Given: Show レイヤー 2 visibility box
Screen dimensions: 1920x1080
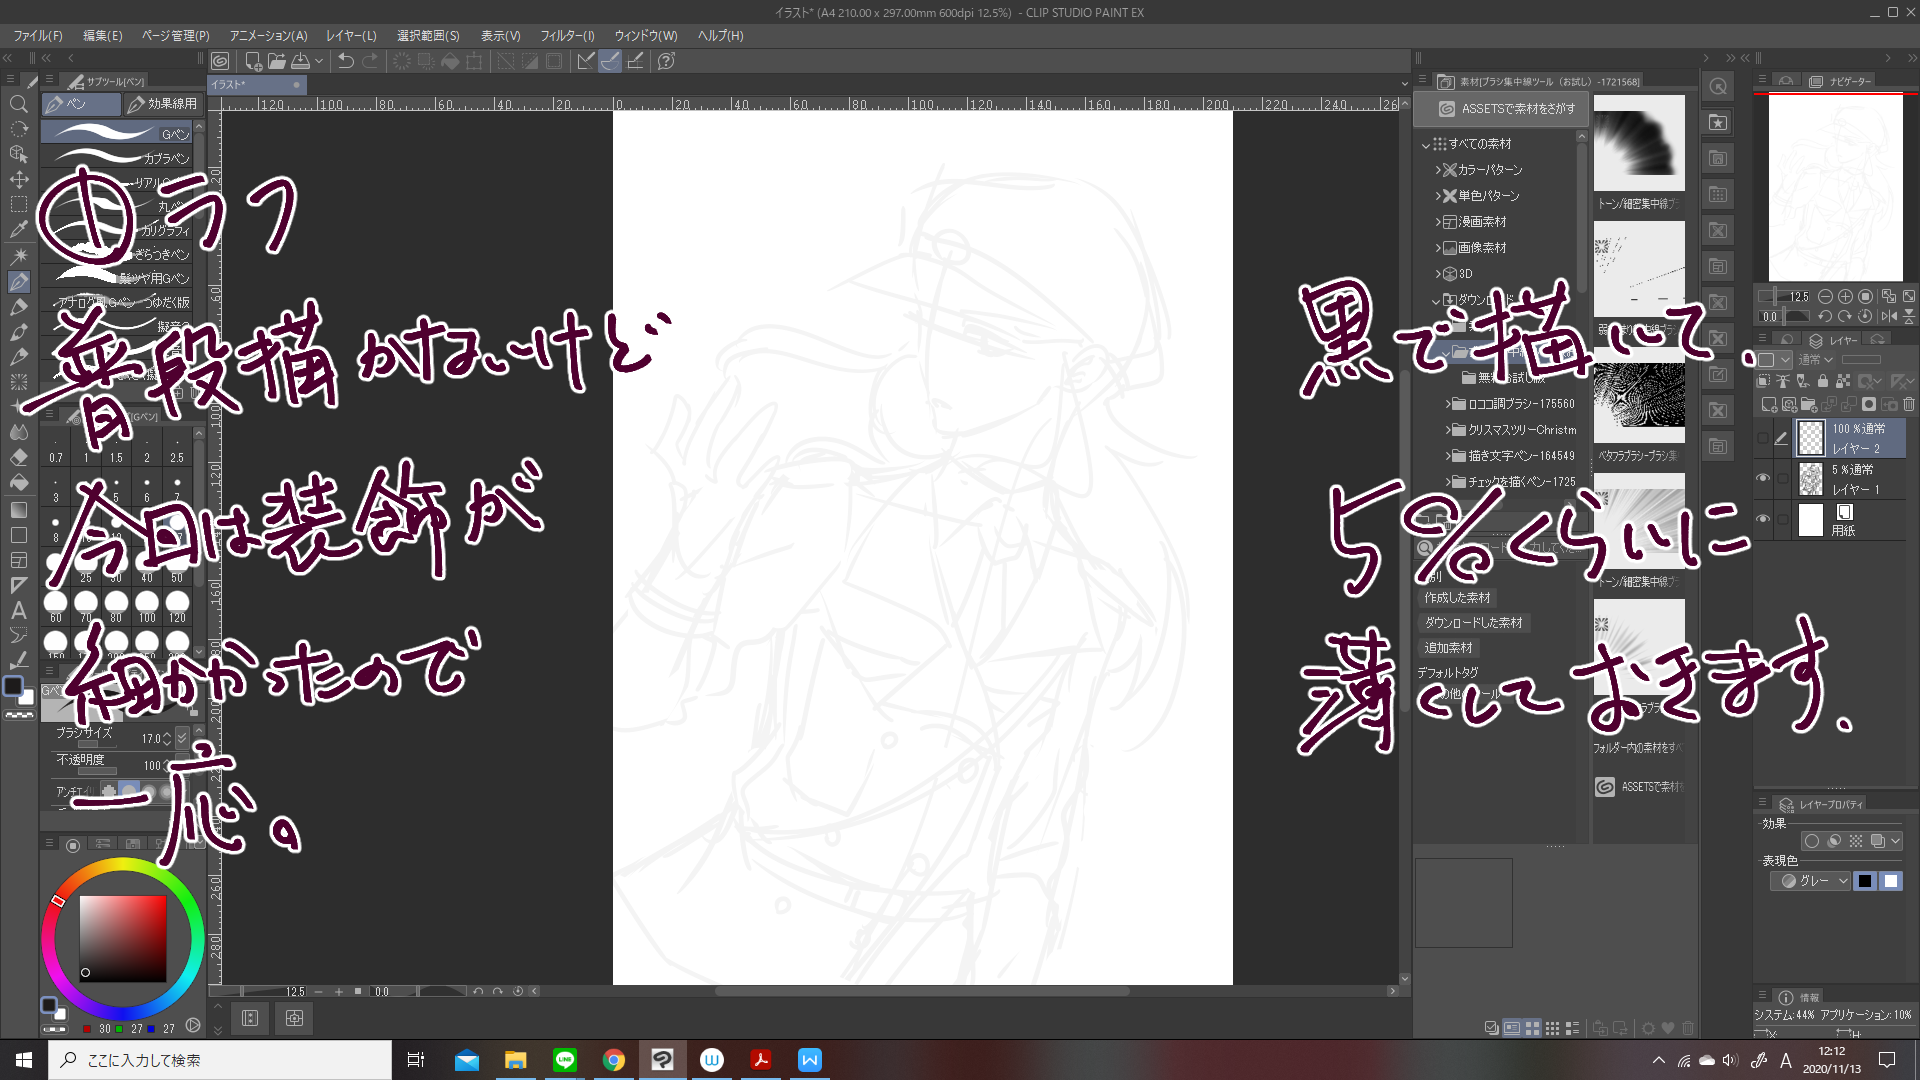Looking at the screenshot, I should click(x=1763, y=438).
